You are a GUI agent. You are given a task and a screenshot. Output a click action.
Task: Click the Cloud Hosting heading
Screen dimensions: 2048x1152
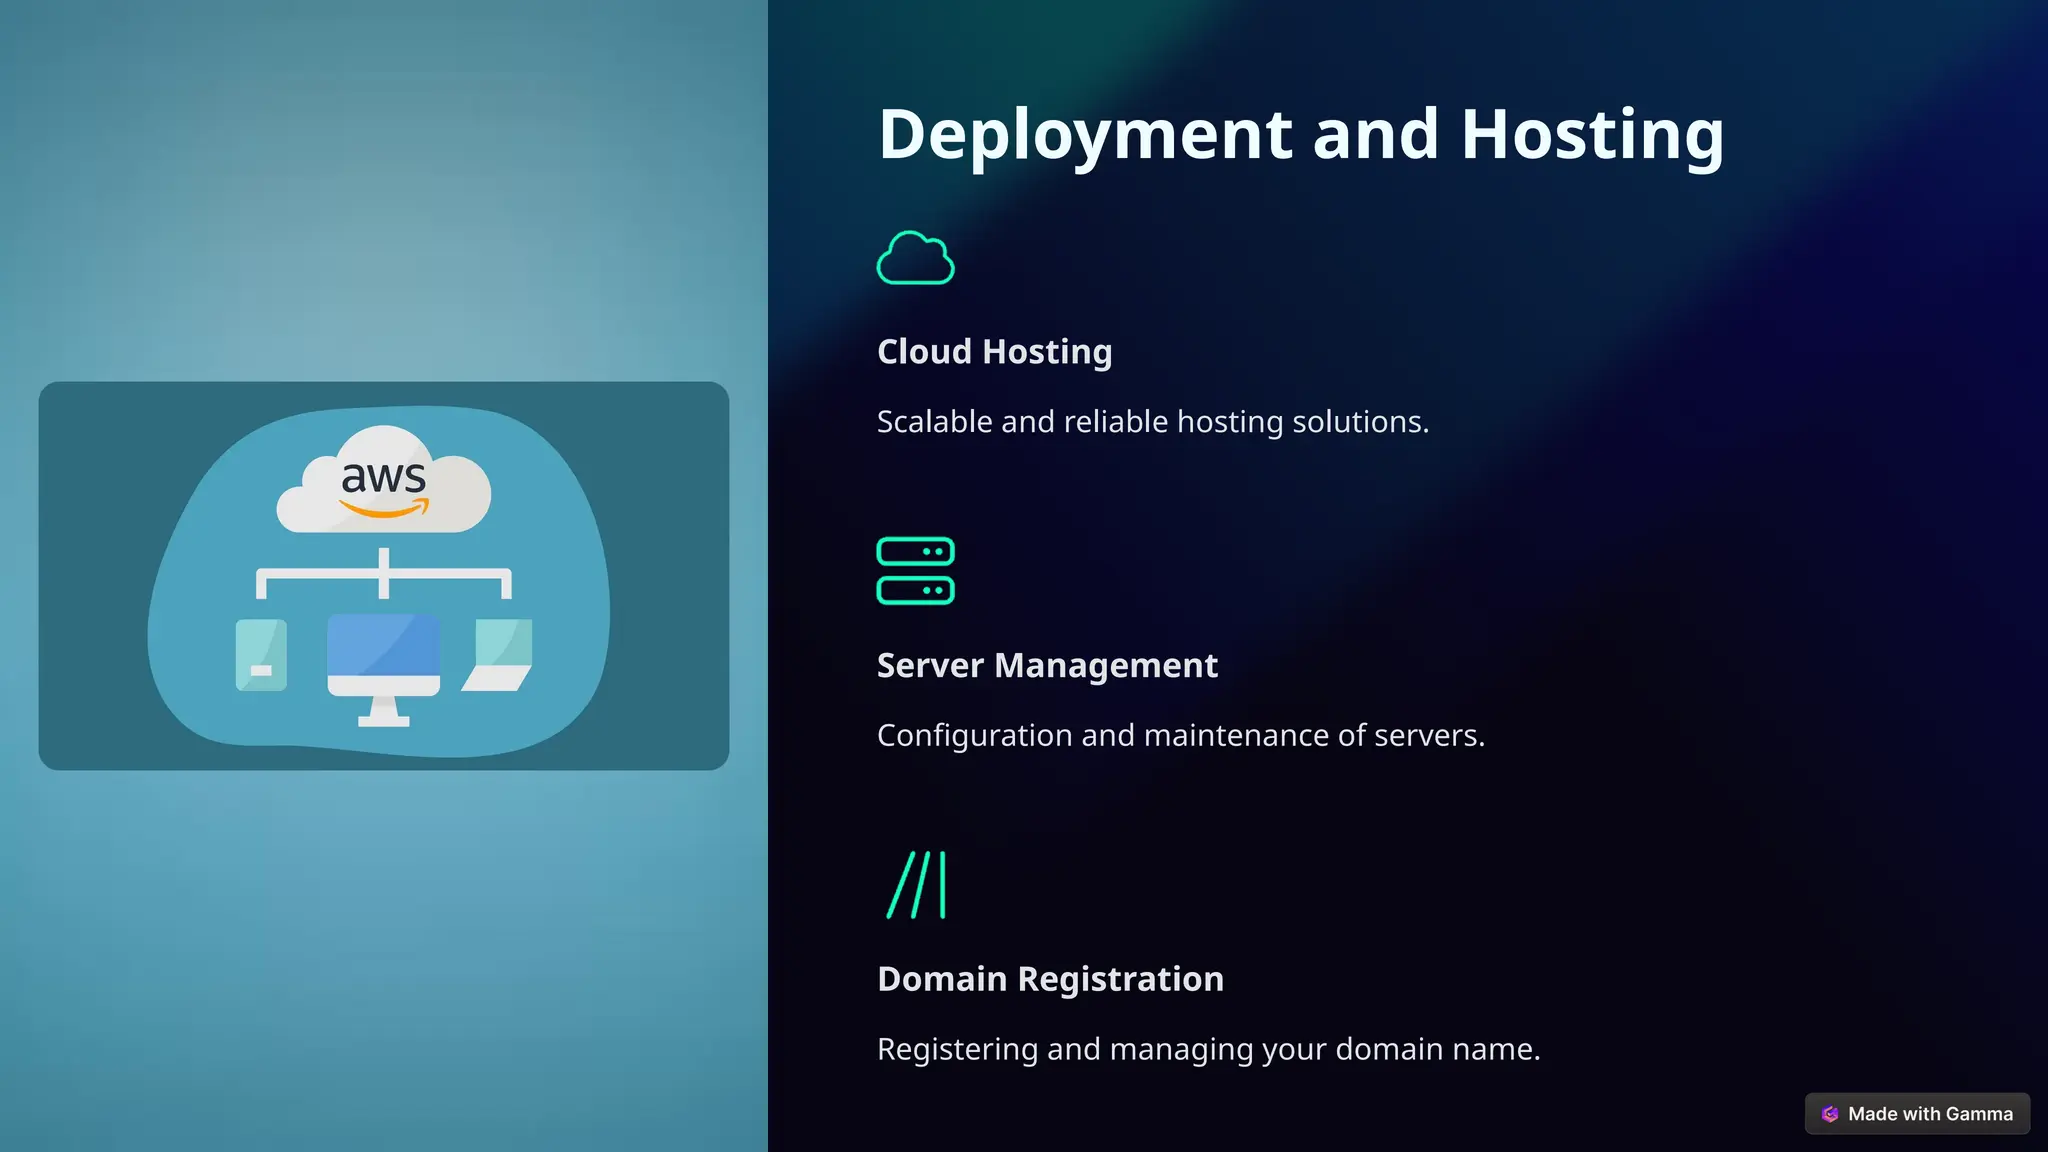[994, 352]
